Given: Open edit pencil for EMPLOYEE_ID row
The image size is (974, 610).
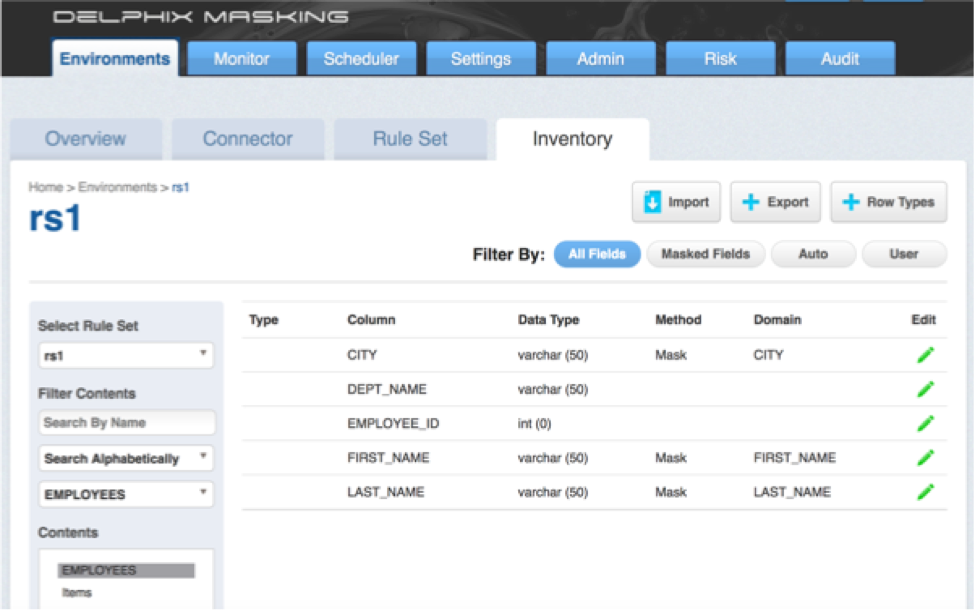Looking at the screenshot, I should (x=925, y=424).
